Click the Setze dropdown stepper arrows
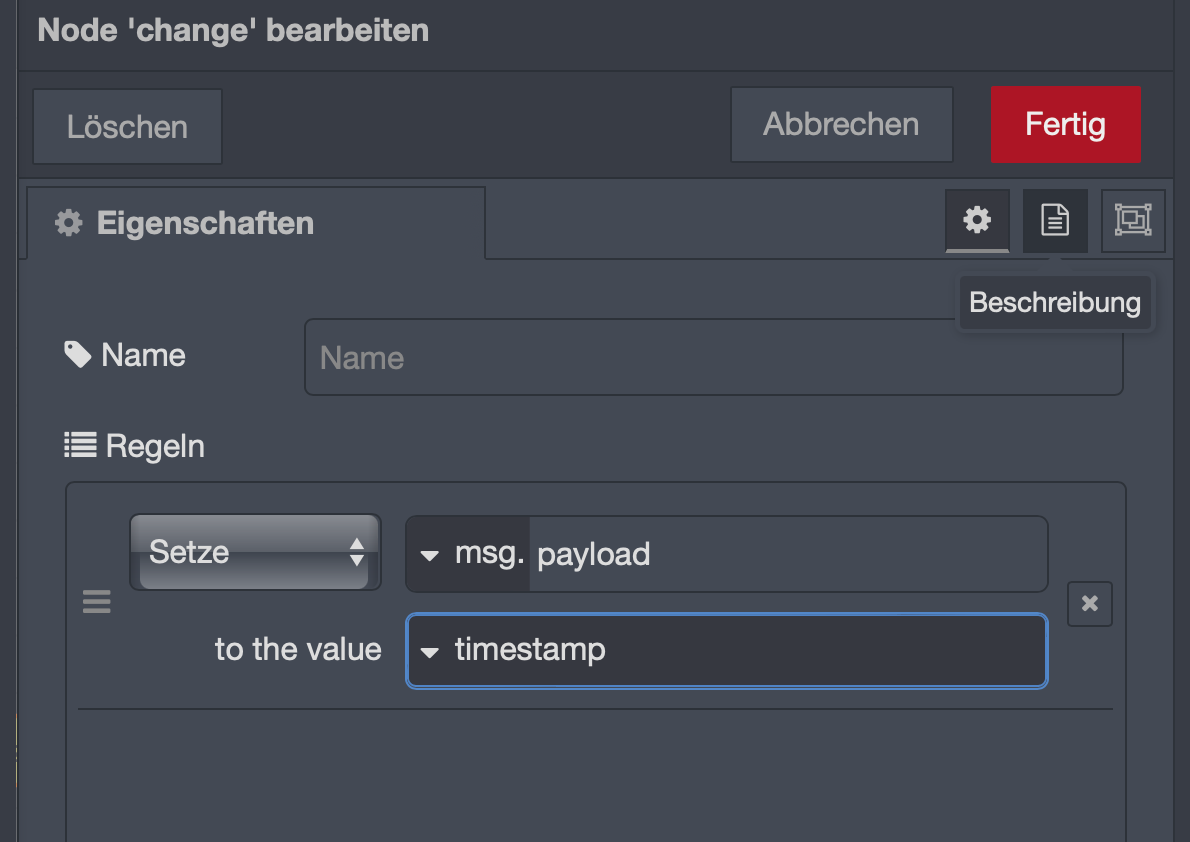The height and width of the screenshot is (842, 1190). click(356, 552)
